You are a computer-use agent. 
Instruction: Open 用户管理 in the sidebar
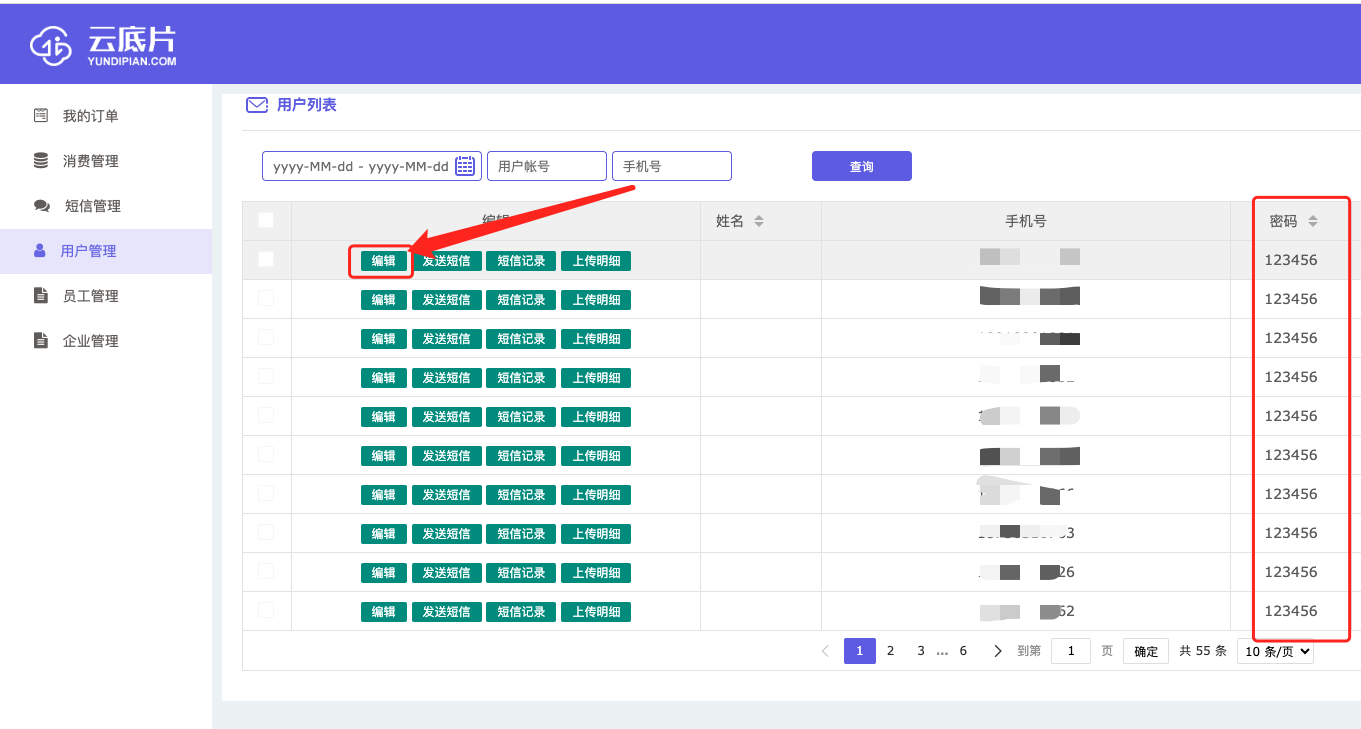pyautogui.click(x=88, y=251)
